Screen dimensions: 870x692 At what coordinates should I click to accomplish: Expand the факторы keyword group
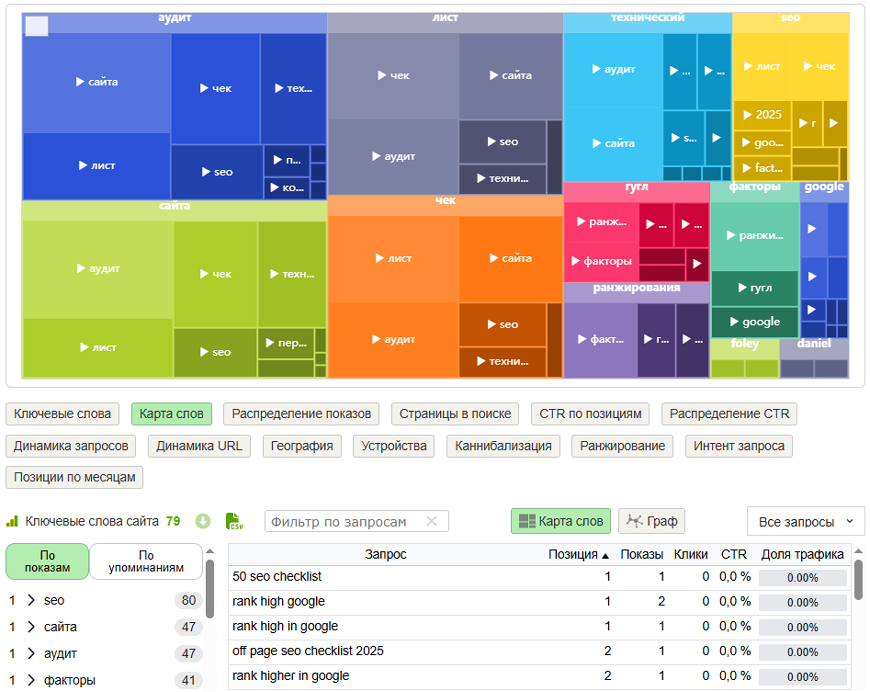pyautogui.click(x=30, y=679)
